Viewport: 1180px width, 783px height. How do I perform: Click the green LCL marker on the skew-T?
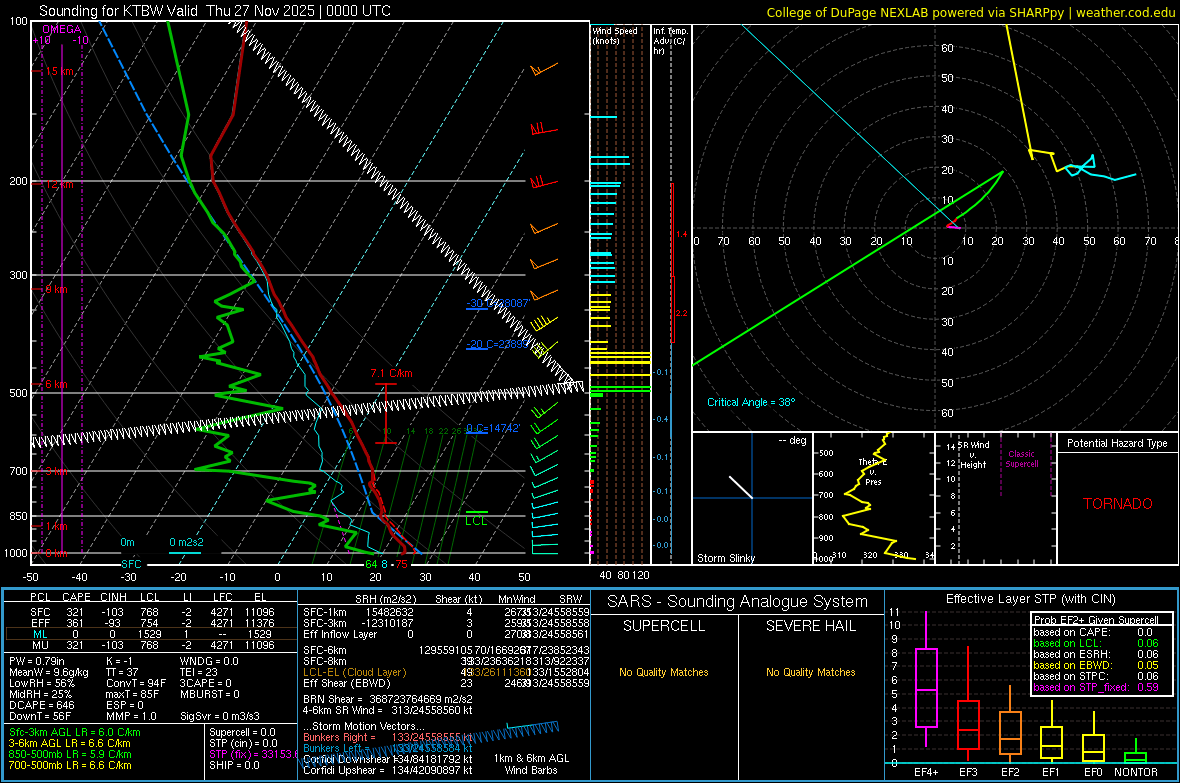coord(476,520)
